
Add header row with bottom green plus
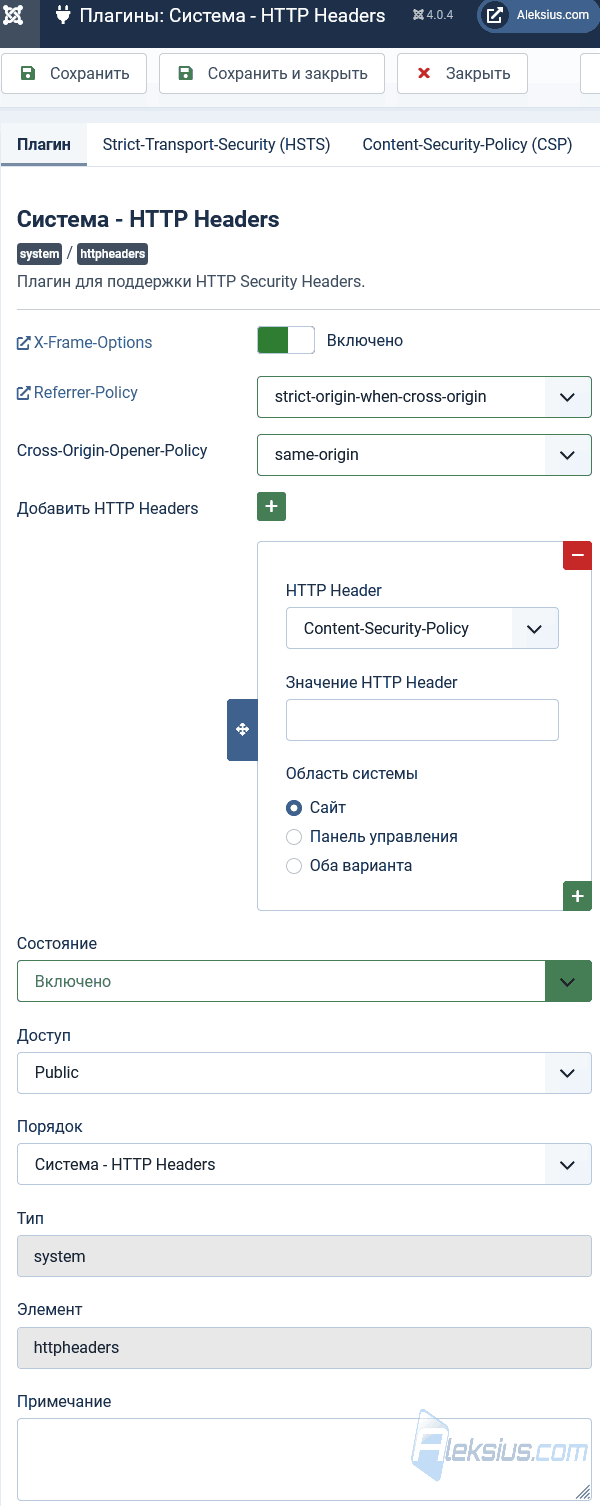tap(577, 896)
